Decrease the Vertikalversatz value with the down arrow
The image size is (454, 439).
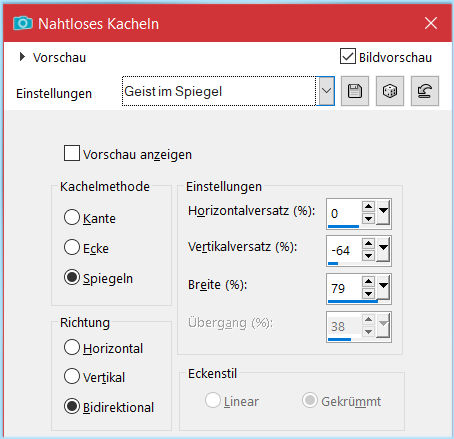point(368,256)
